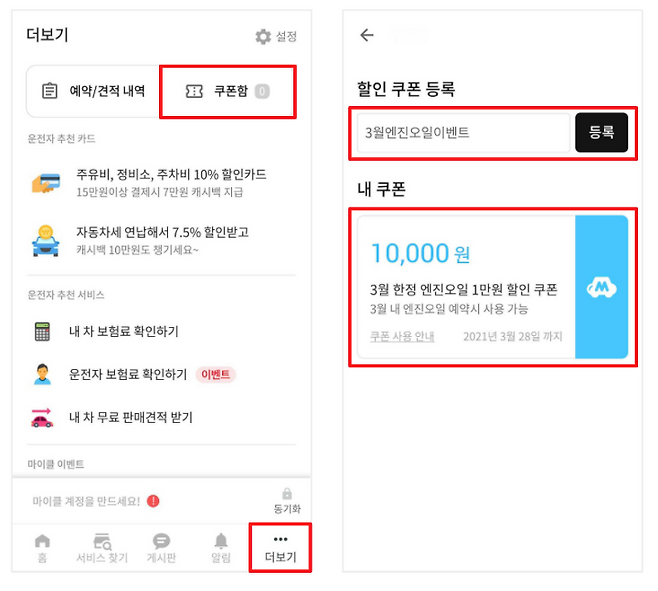The width and height of the screenshot is (658, 591).
Task: Tap the 동기화 lock icon
Action: point(287,494)
